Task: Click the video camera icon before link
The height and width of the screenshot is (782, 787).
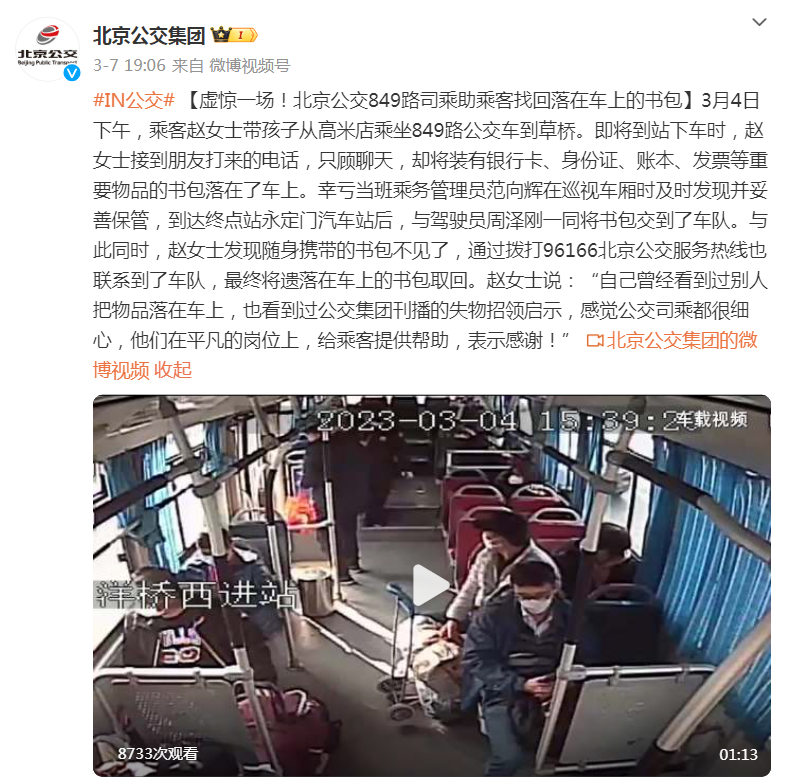Action: (x=595, y=341)
